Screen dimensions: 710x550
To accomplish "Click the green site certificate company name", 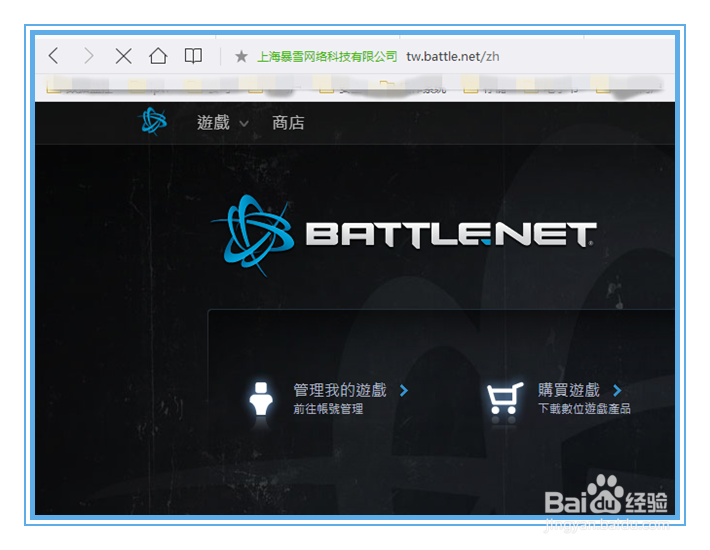I will 327,57.
